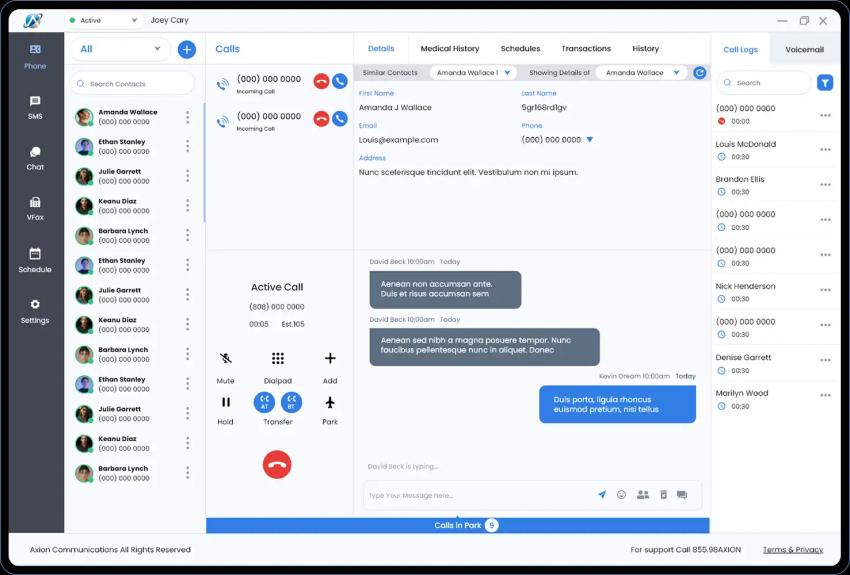
Task: Click the blue add contact plus button
Action: [x=186, y=49]
